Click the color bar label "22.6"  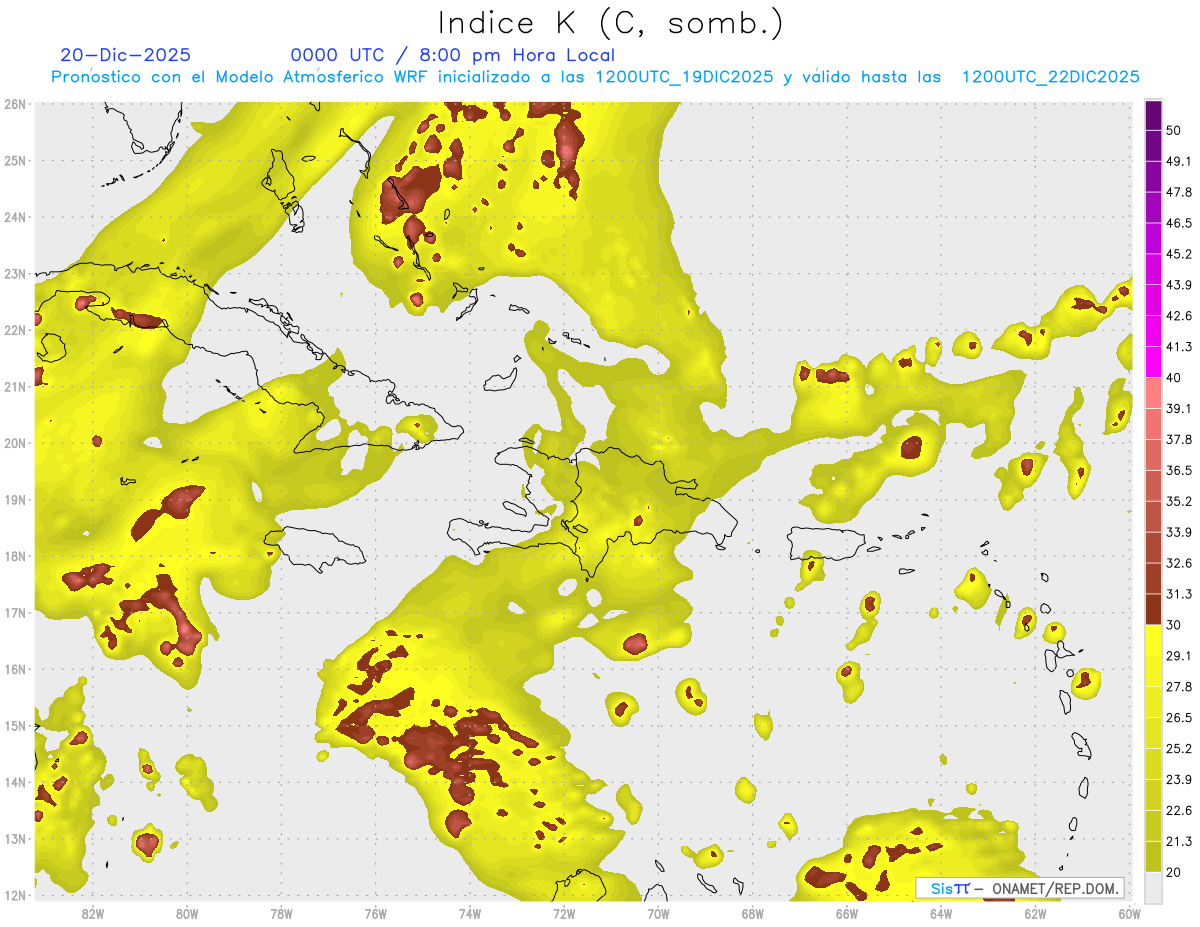[1179, 811]
